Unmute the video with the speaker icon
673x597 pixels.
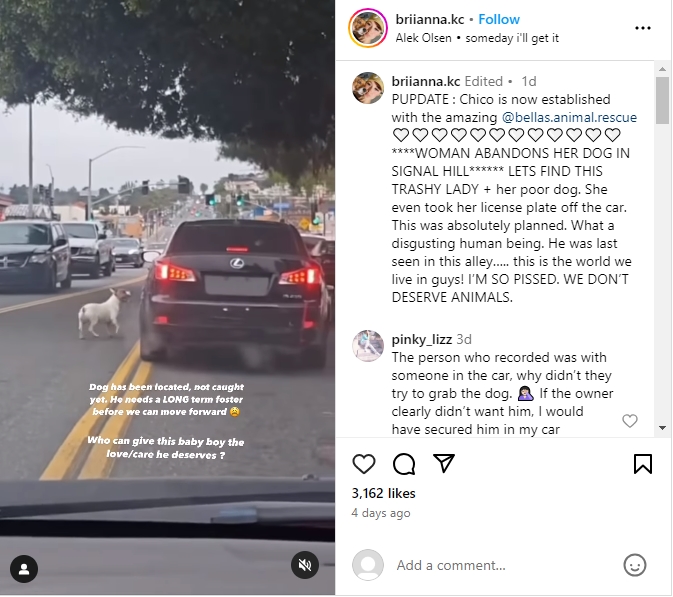(305, 565)
